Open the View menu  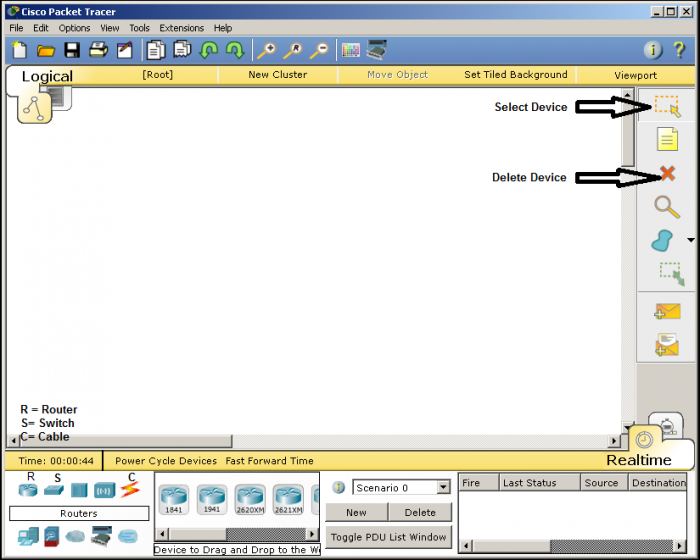[109, 28]
